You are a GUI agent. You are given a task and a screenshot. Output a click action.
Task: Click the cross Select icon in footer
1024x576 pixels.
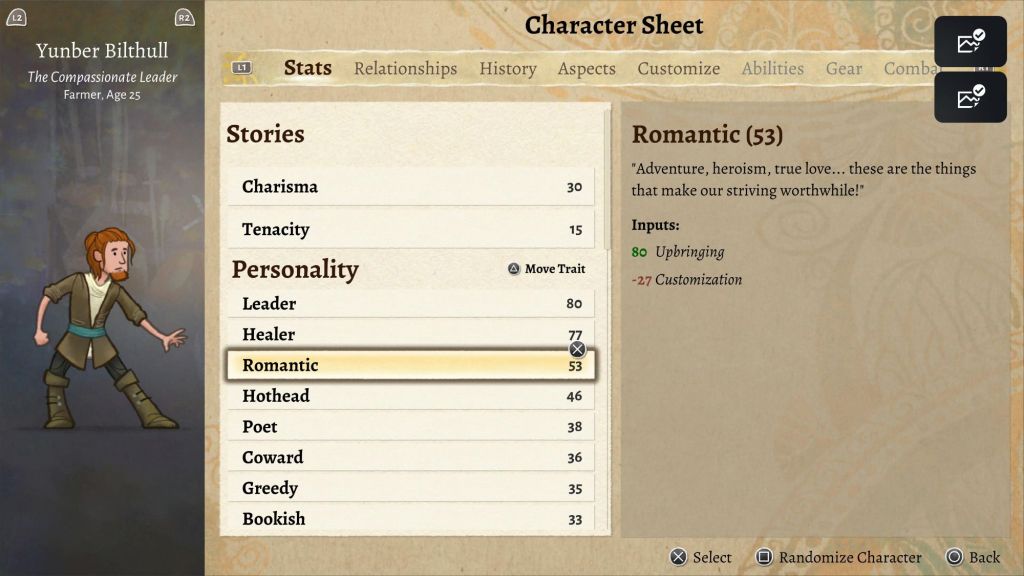(678, 557)
